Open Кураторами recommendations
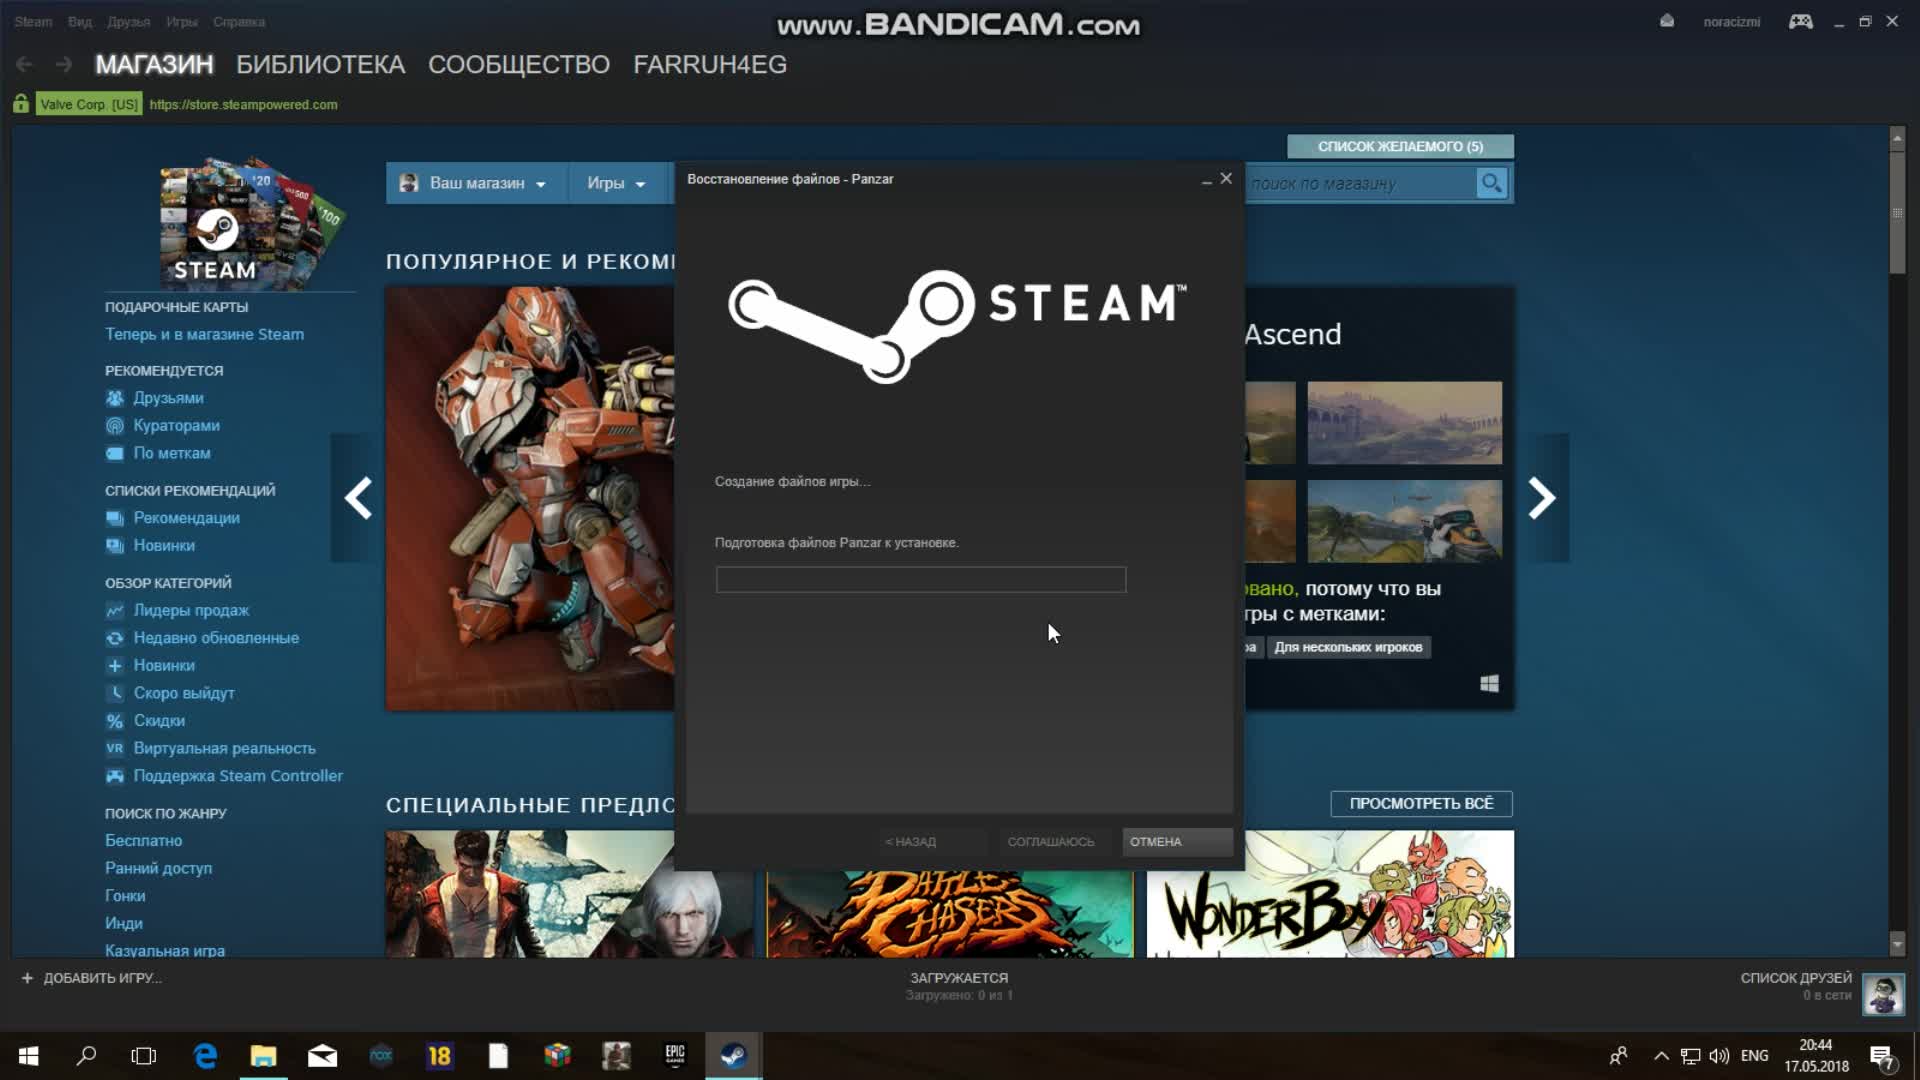 (x=176, y=425)
